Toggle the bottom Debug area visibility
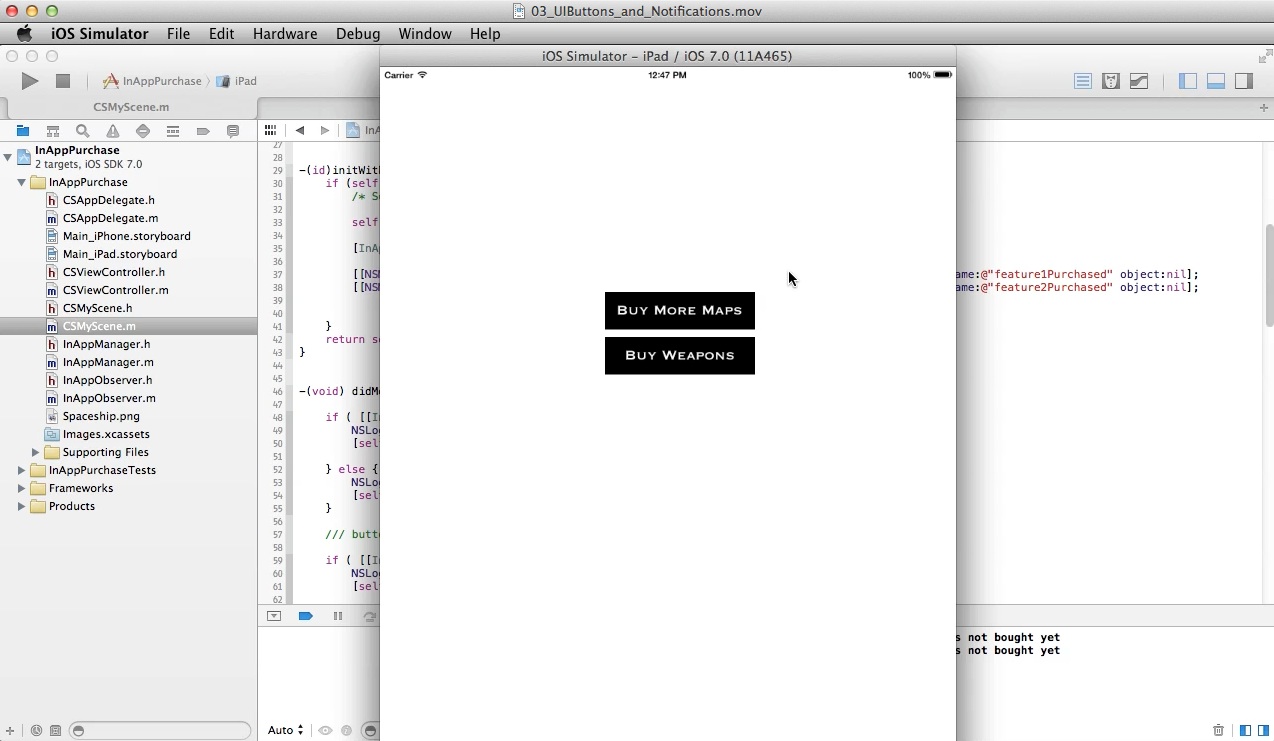The image size is (1274, 741). pos(1216,81)
